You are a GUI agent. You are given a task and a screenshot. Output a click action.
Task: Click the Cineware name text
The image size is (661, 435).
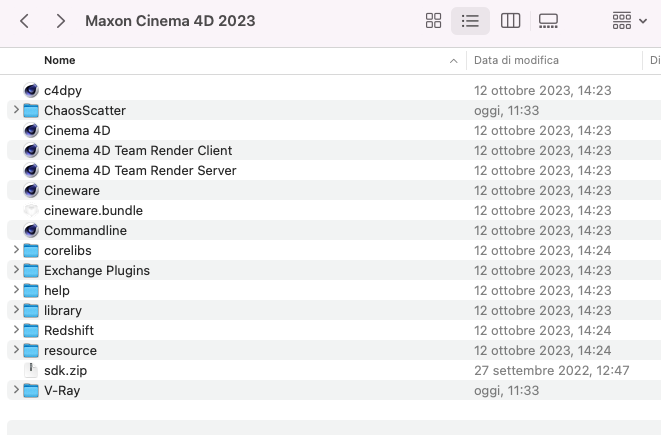[72, 191]
